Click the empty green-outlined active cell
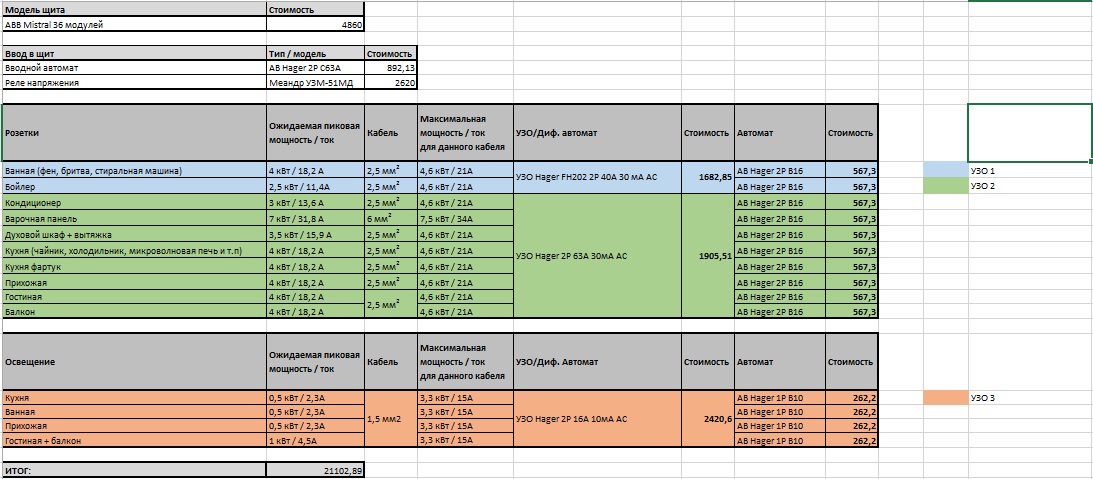The image size is (1093, 479). point(1030,133)
